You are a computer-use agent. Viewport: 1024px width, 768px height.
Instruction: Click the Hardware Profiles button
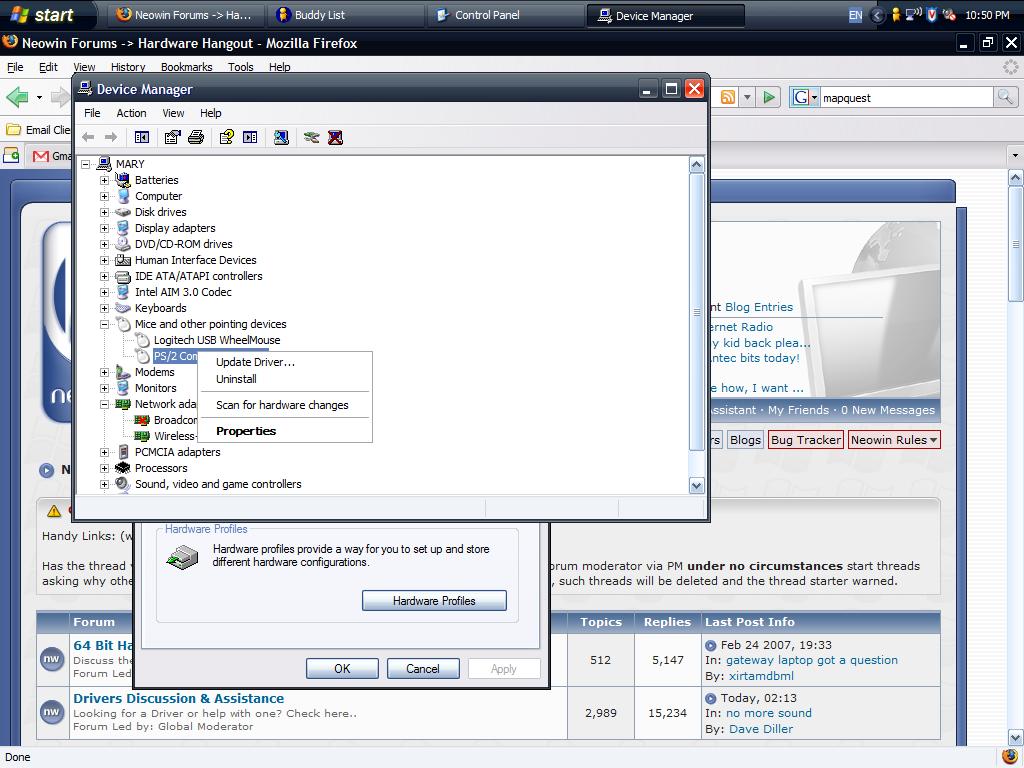click(434, 601)
